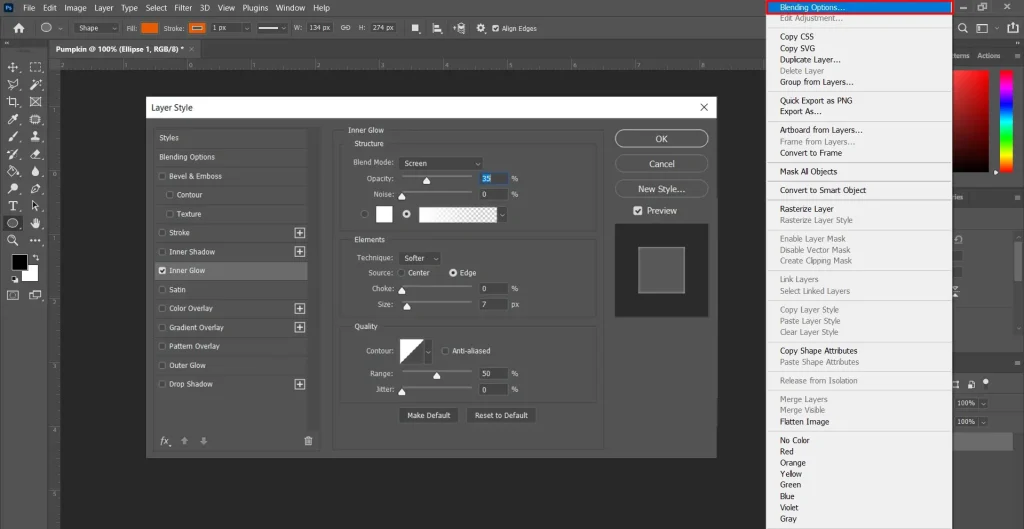Select the Polygonal Lasso tool
This screenshot has width=1024, height=529.
(x=12, y=84)
